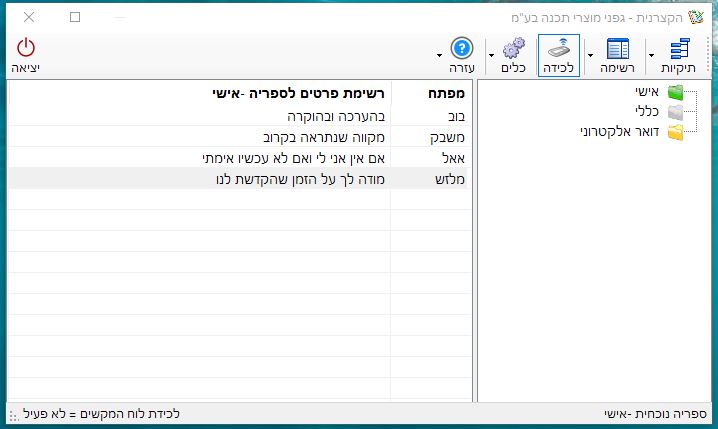Click the עזרה (Help) question mark icon

pyautogui.click(x=461, y=50)
